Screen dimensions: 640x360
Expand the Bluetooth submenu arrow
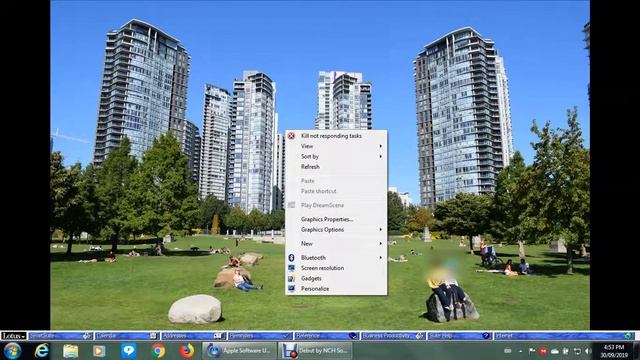pos(380,258)
